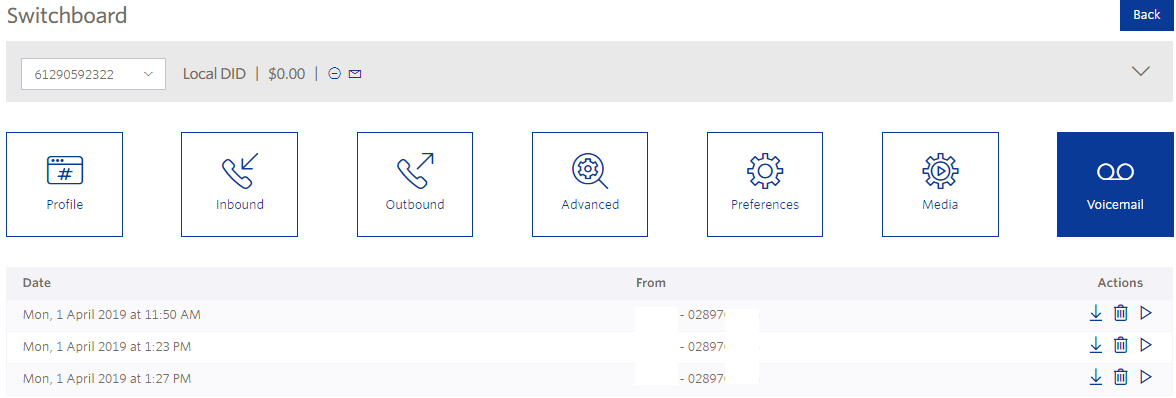This screenshot has width=1176, height=398.
Task: Click the Back button
Action: (x=1147, y=15)
